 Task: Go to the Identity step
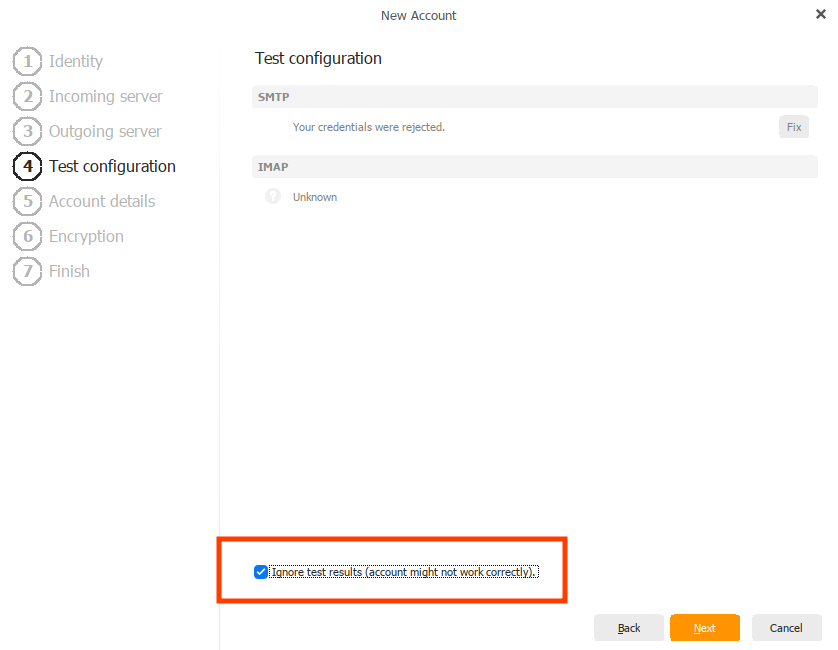pyautogui.click(x=76, y=61)
